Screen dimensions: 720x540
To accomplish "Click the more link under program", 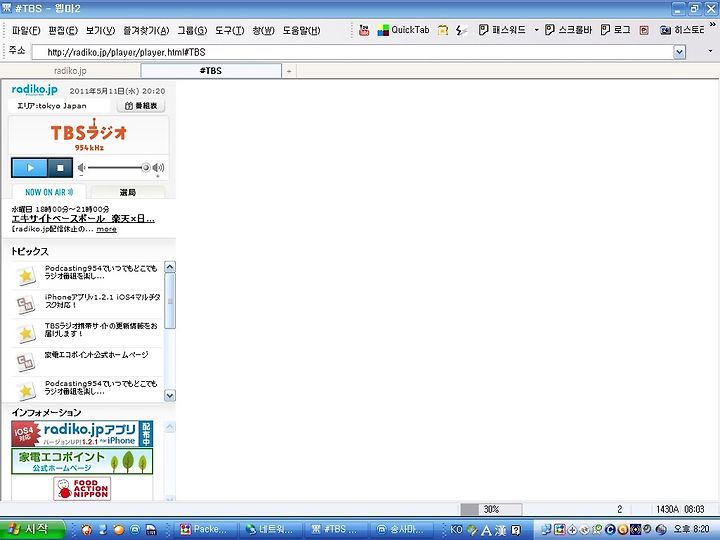I will click(x=107, y=229).
